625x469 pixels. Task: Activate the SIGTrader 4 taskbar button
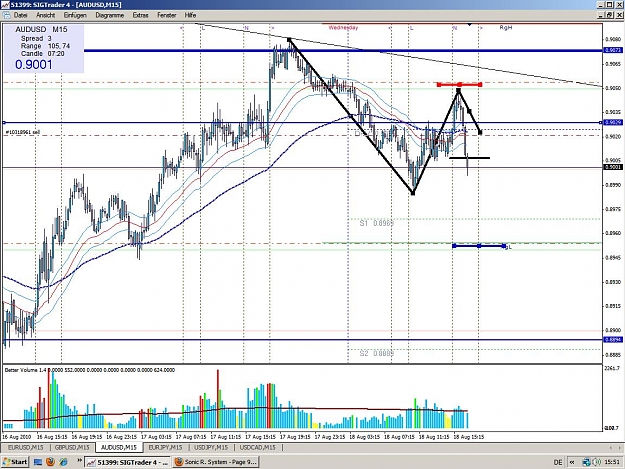[128, 462]
